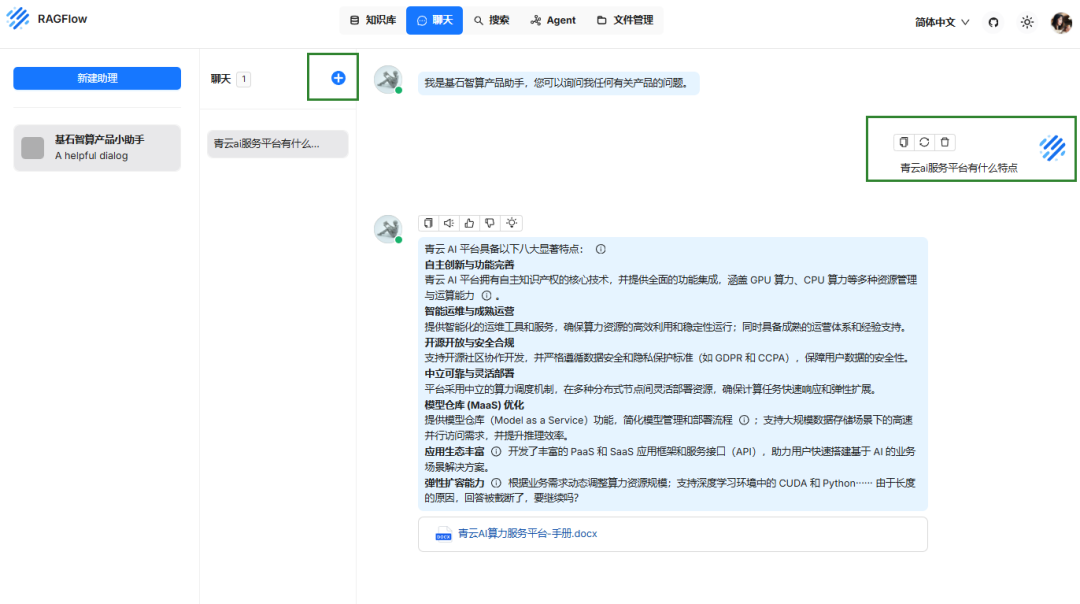The image size is (1080, 604).
Task: Open reference info icon after 弹性扩容能力
Action: pyautogui.click(x=496, y=483)
